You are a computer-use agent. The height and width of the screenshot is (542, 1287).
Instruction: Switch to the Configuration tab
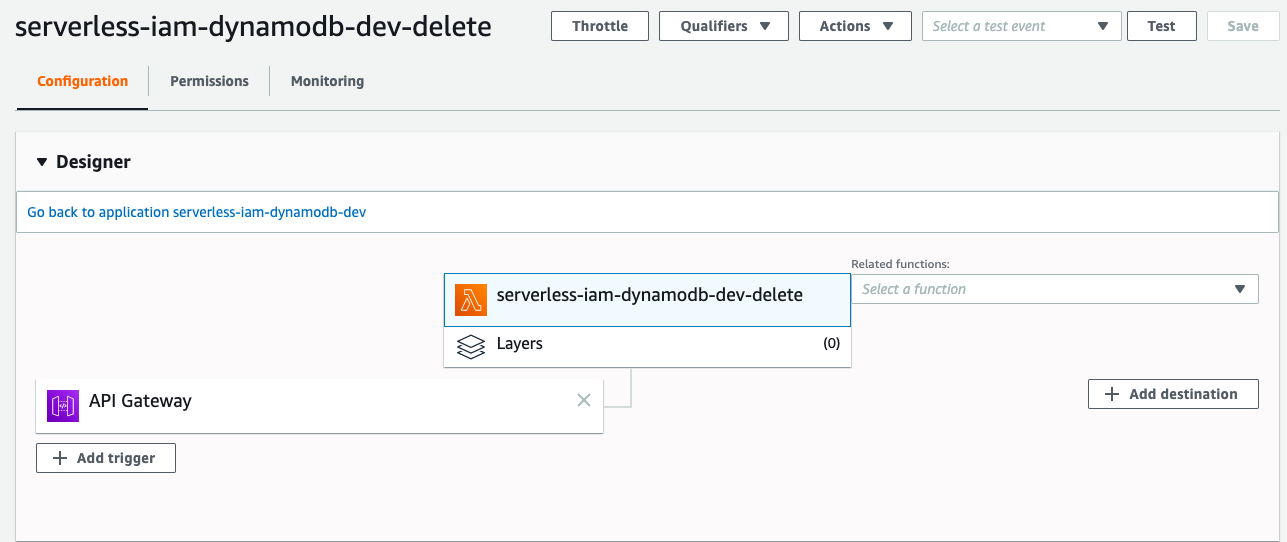tap(82, 81)
